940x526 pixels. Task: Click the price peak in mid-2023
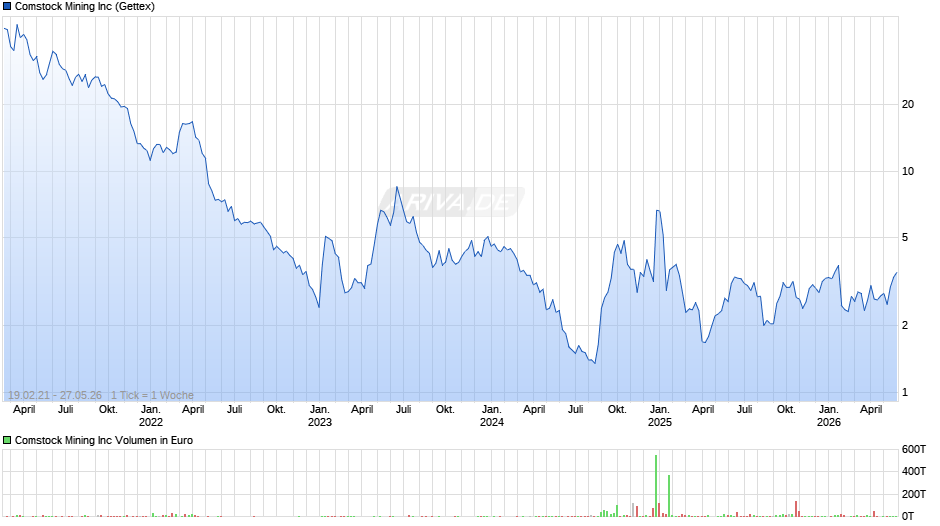pos(397,187)
